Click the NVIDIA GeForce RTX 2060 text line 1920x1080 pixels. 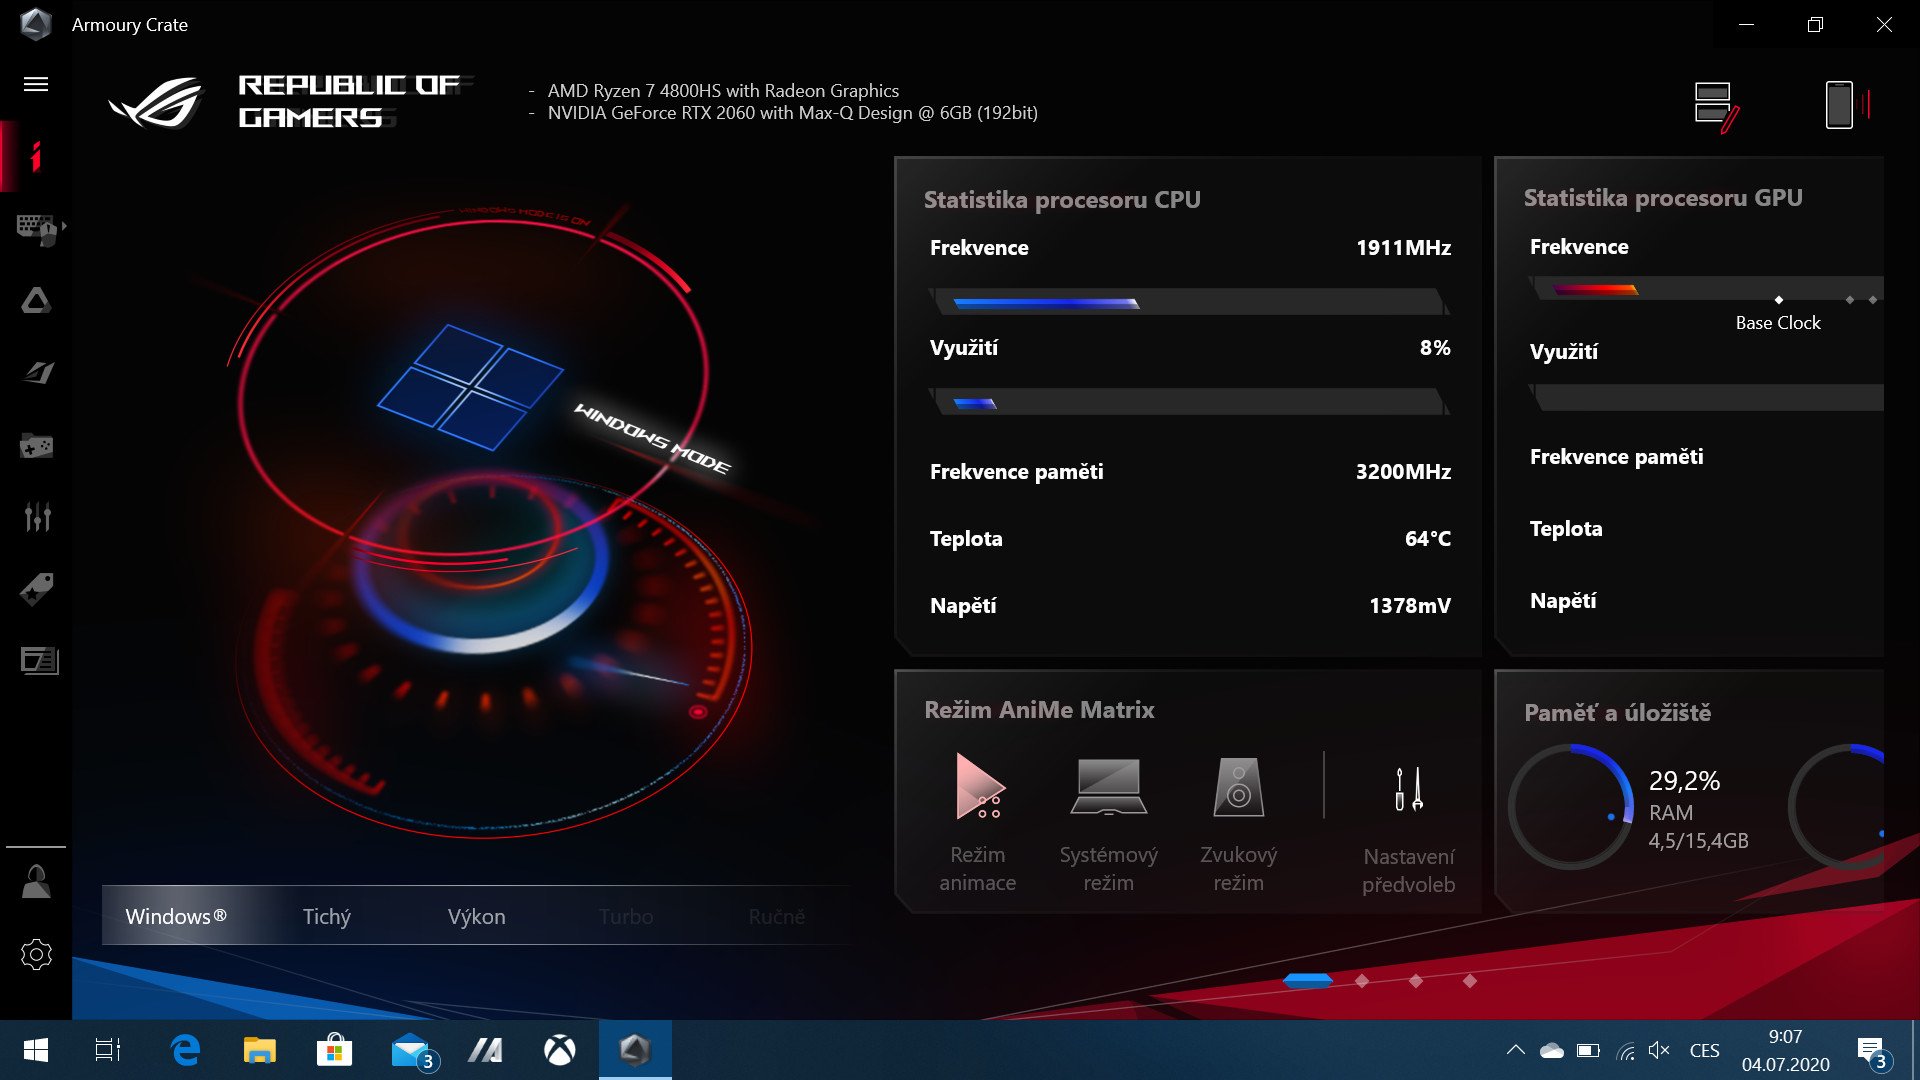[x=792, y=113]
